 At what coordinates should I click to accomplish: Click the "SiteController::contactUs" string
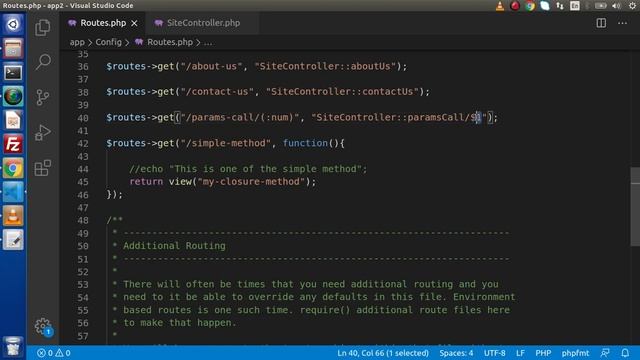click(x=342, y=91)
